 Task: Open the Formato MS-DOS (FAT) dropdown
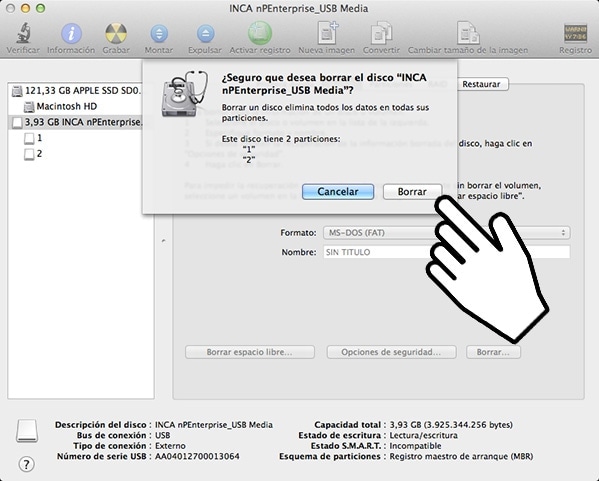[446, 233]
